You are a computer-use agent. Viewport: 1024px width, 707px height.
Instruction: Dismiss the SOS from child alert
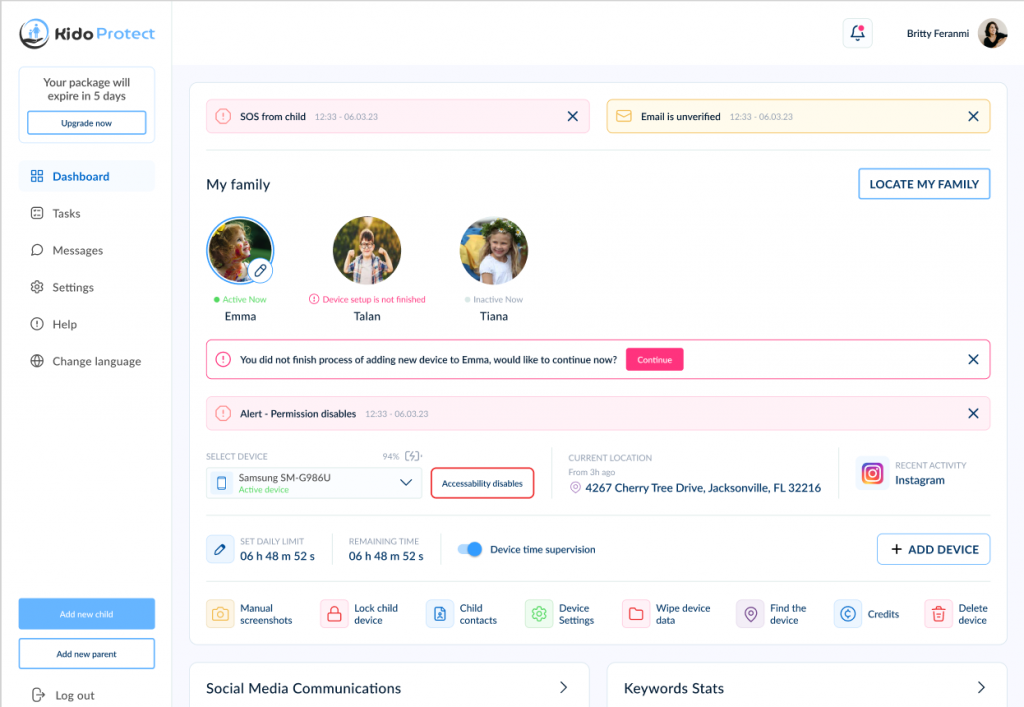point(573,116)
